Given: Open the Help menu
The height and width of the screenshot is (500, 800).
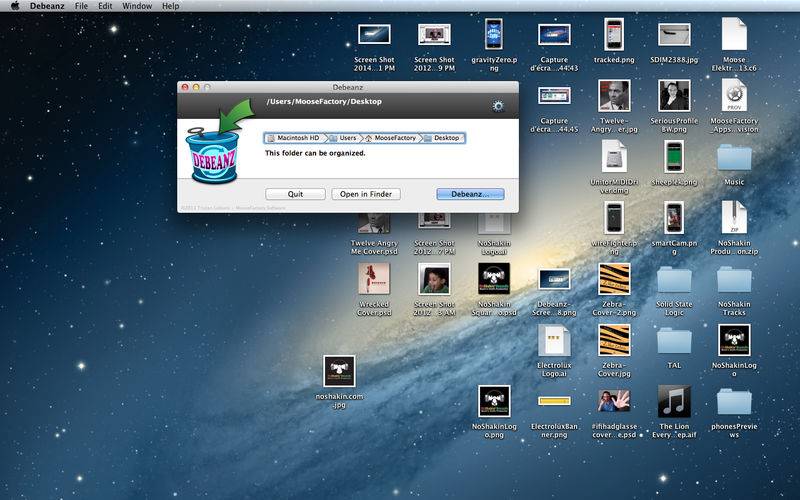Looking at the screenshot, I should point(170,6).
